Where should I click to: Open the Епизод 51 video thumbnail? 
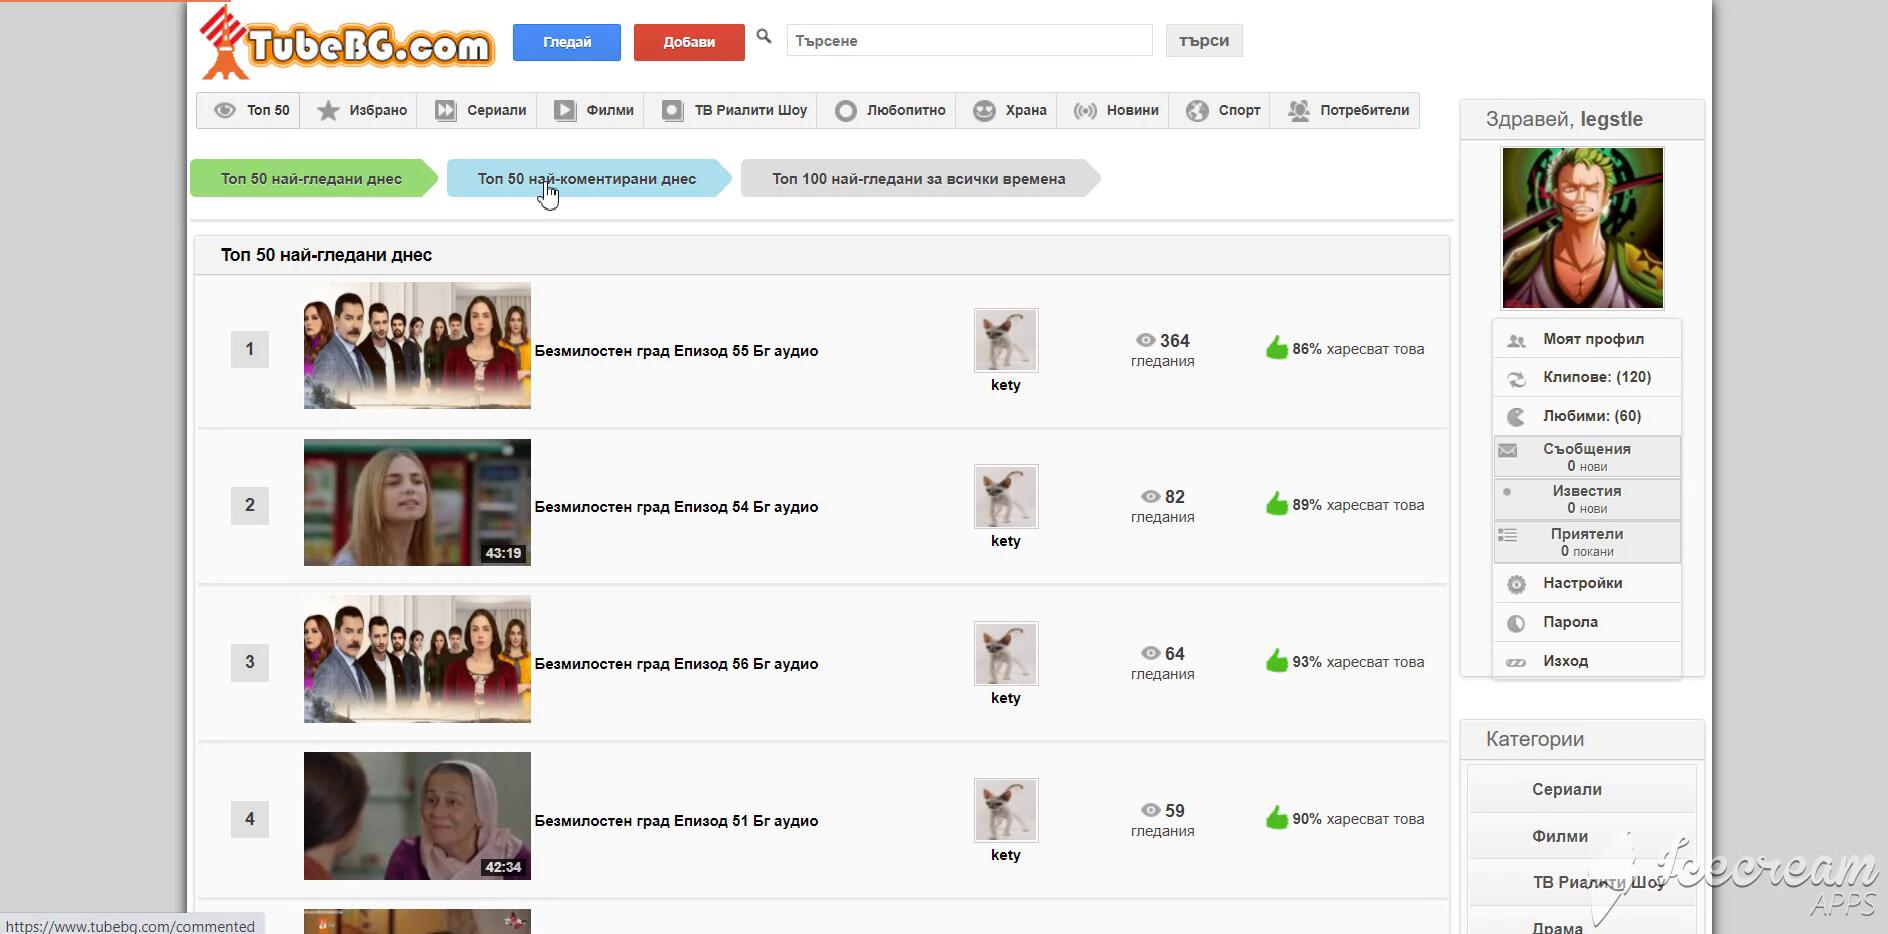click(x=417, y=816)
